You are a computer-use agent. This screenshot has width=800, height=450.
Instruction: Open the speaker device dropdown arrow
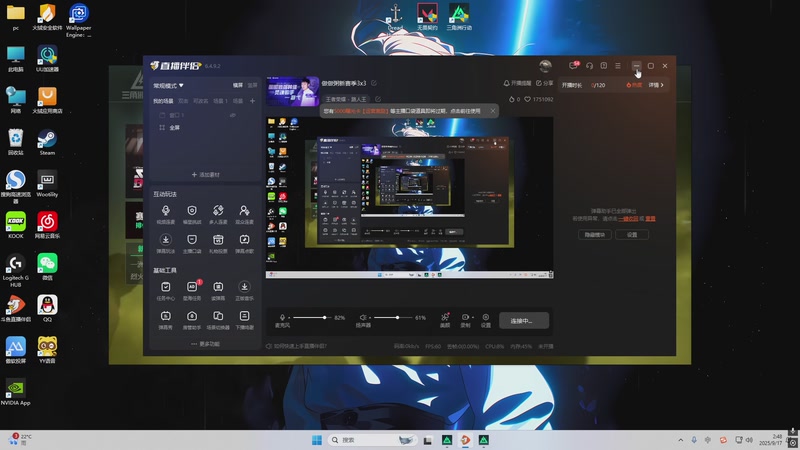coord(369,317)
